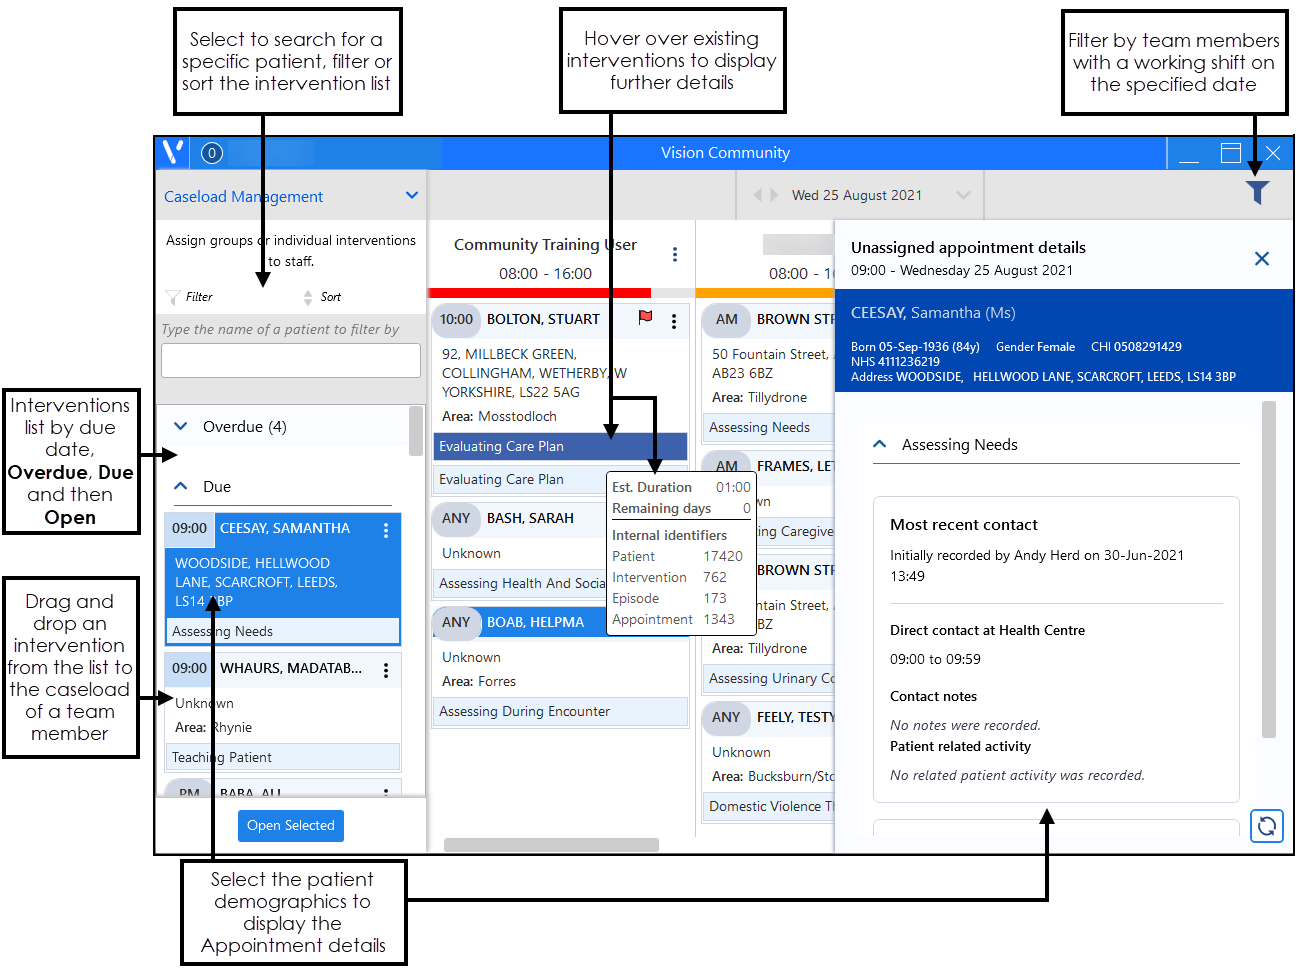Screen dimensions: 1296x970
Task: Click the Sort option
Action: coord(322,297)
